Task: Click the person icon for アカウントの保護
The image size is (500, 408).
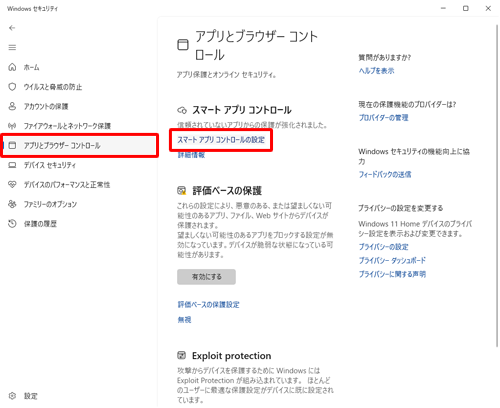Action: point(12,106)
